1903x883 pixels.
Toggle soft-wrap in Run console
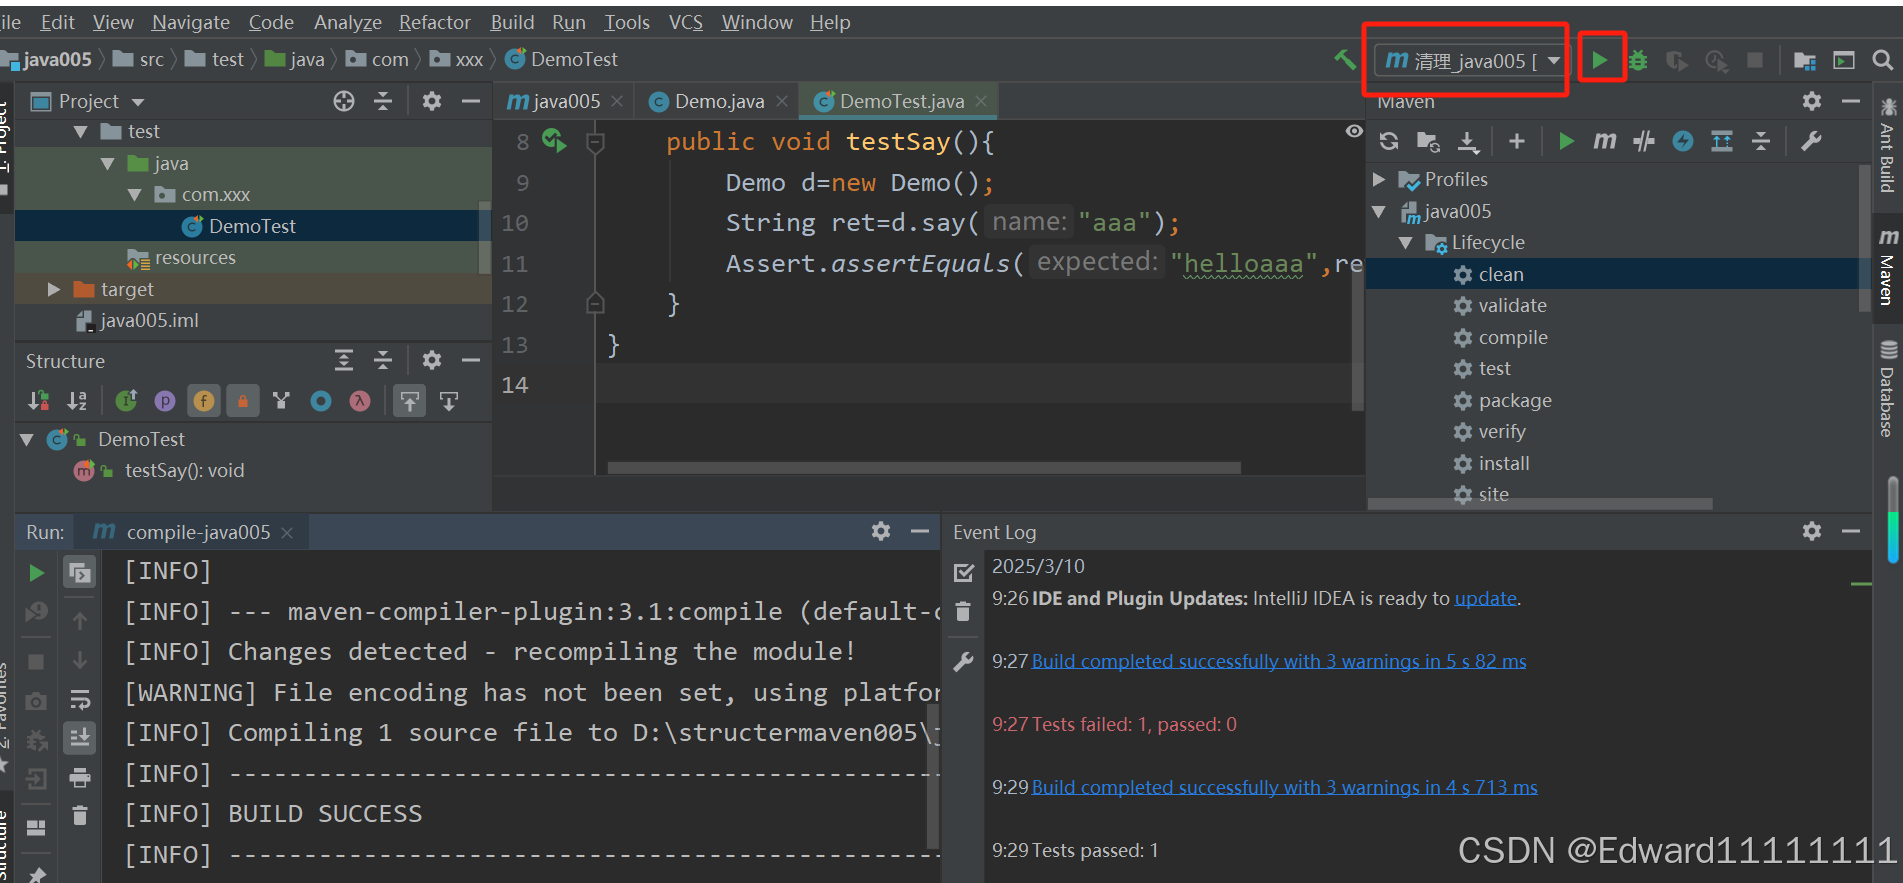[x=80, y=699]
